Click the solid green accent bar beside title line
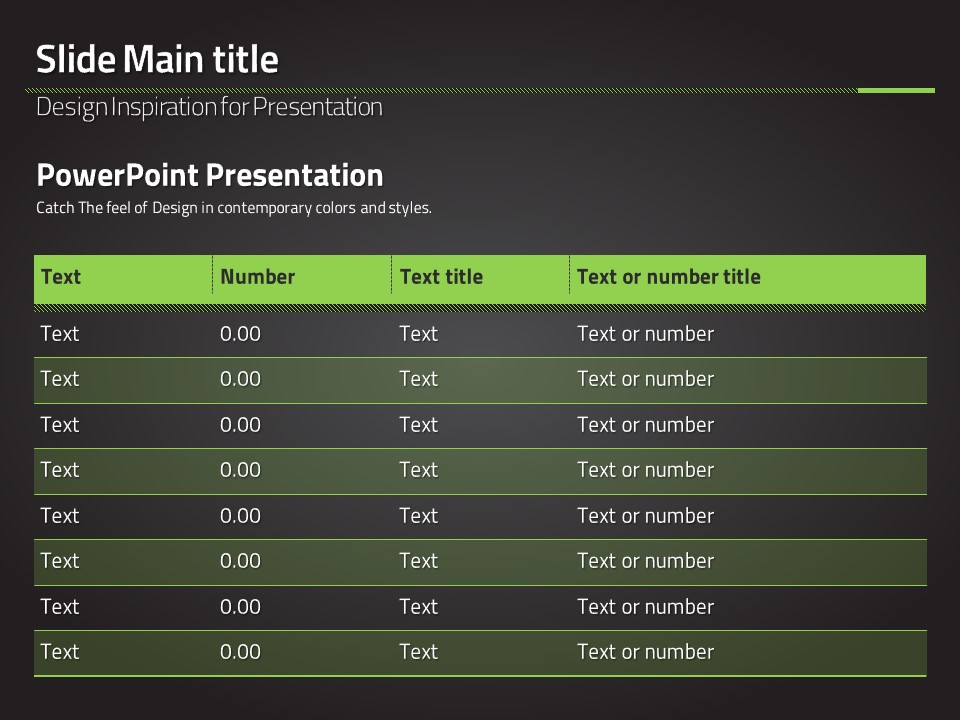960x720 pixels. pyautogui.click(x=896, y=91)
